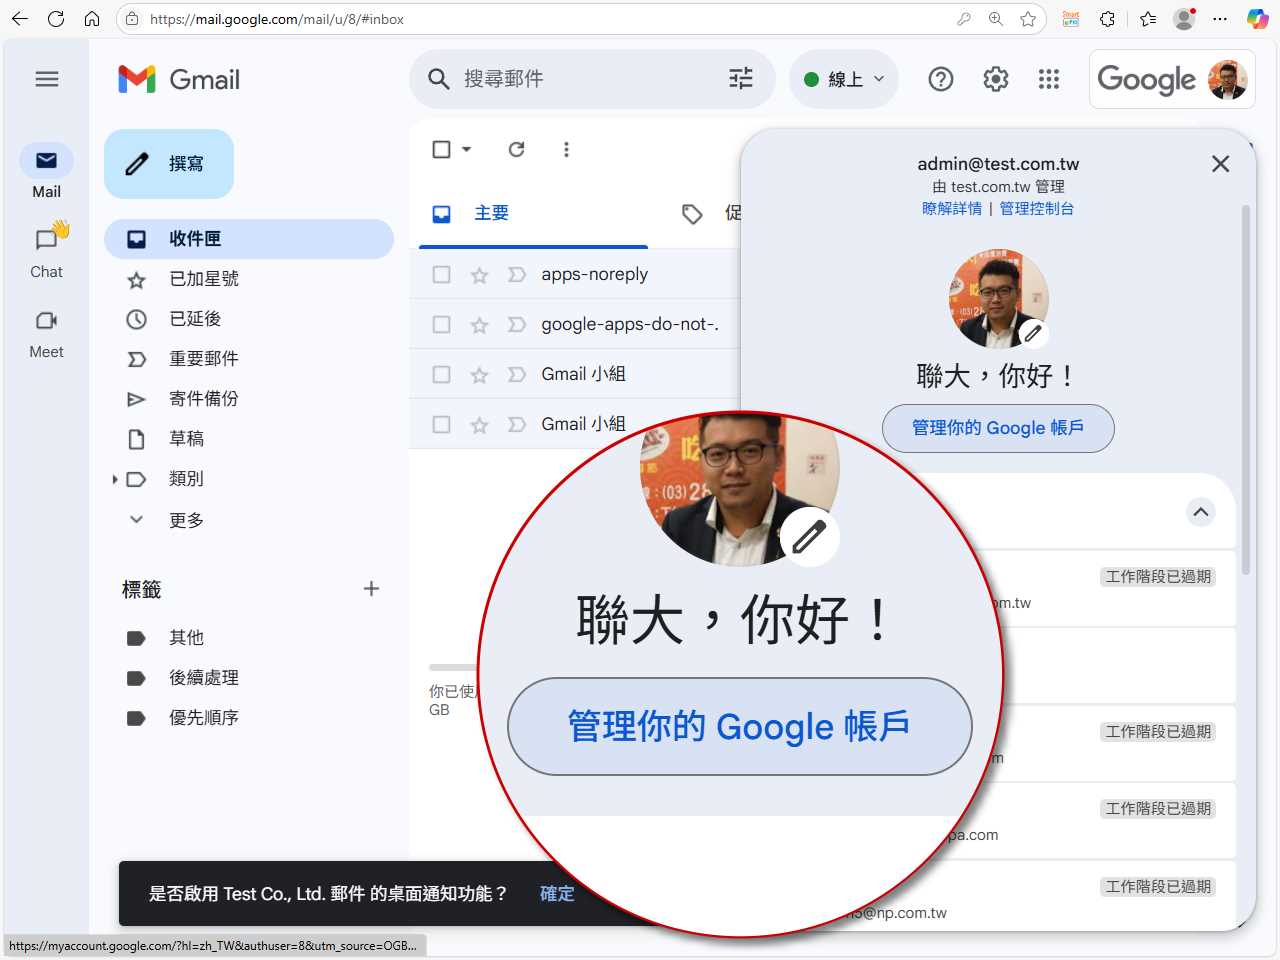1280x960 pixels.
Task: Refresh the inbox message list
Action: 516,149
